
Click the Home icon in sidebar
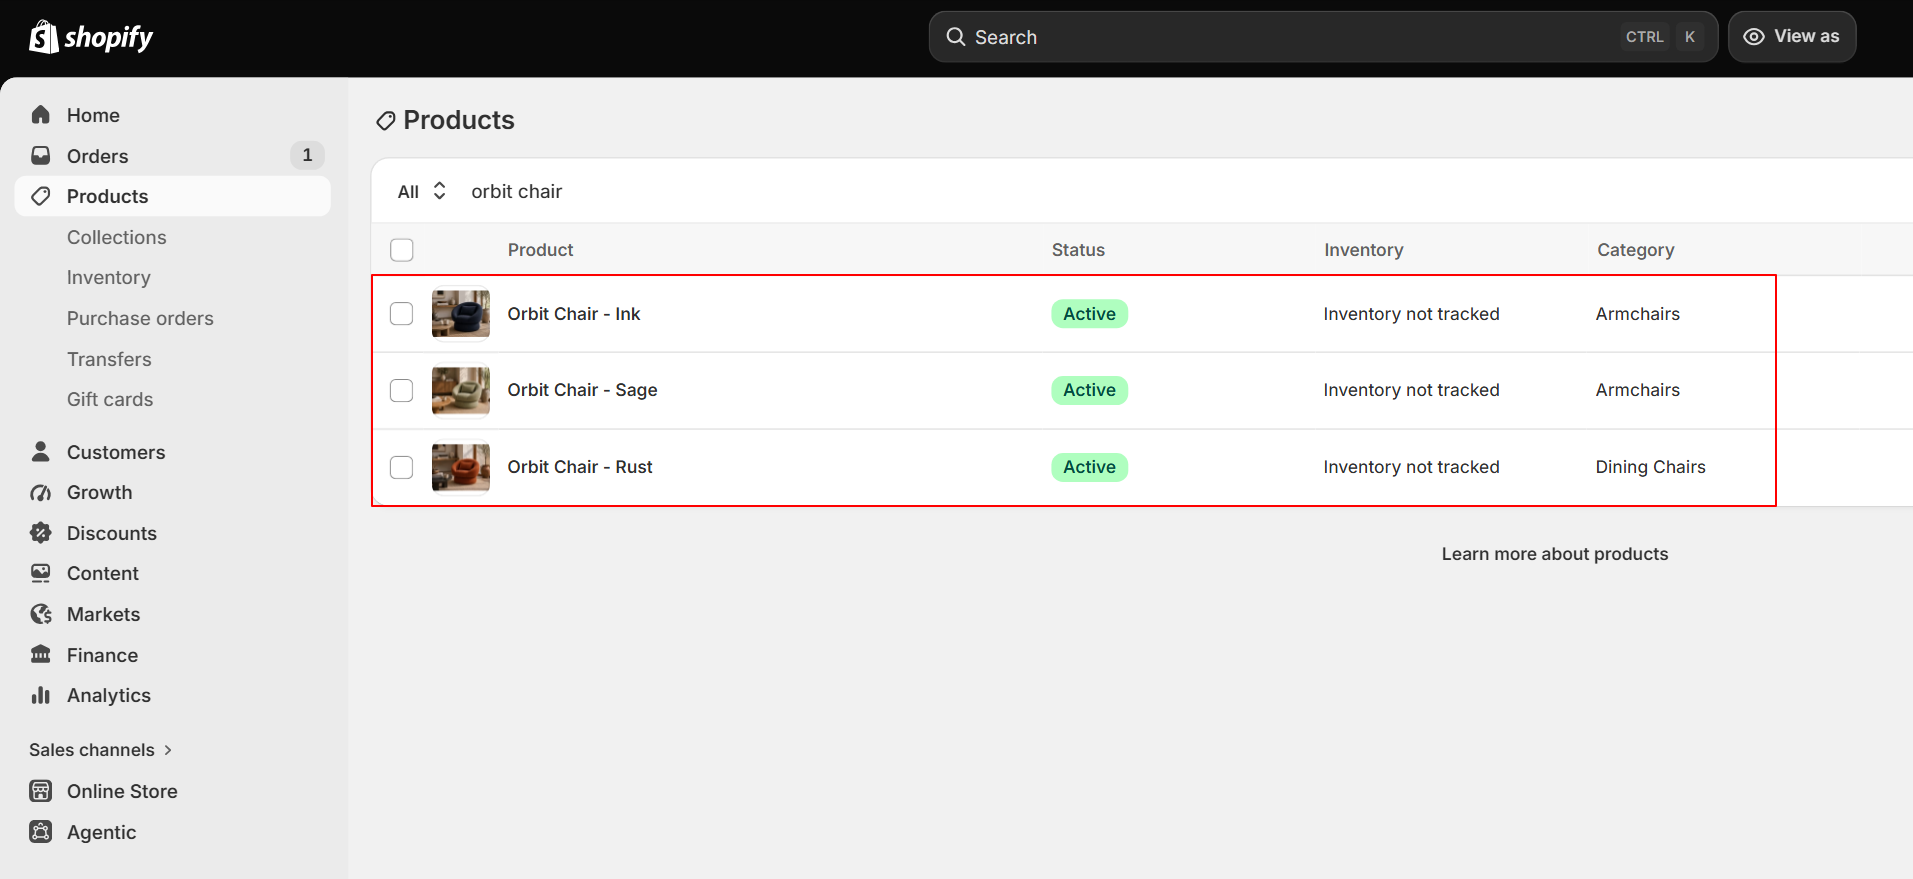(41, 115)
